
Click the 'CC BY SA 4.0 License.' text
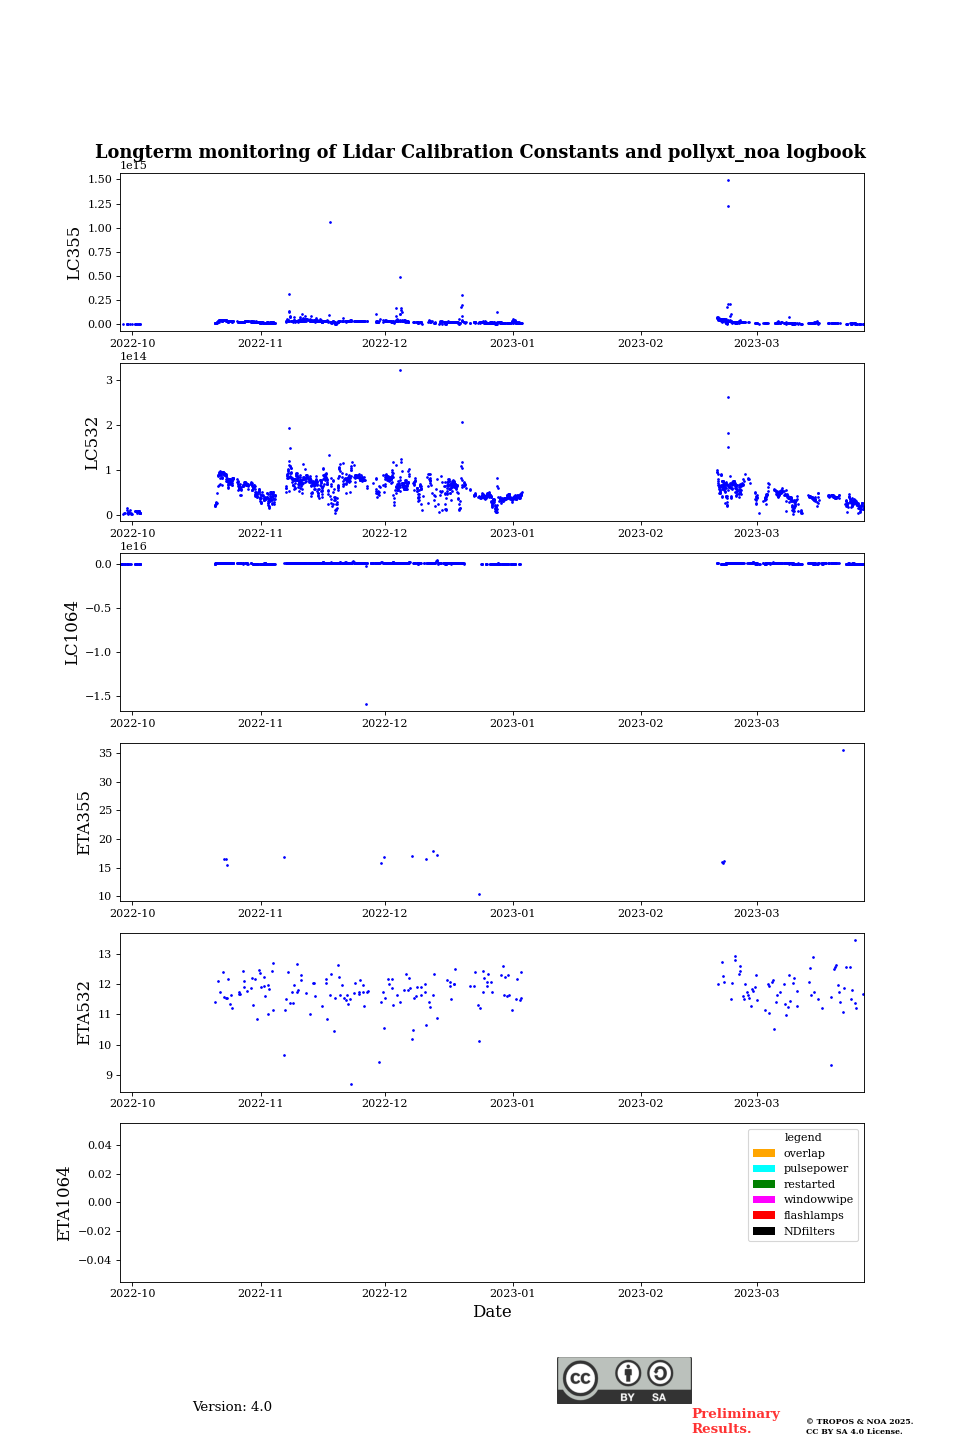pos(854,1431)
